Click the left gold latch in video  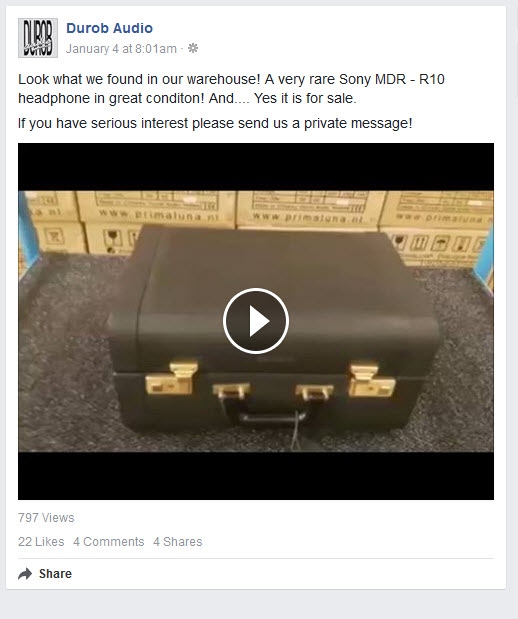coord(171,379)
